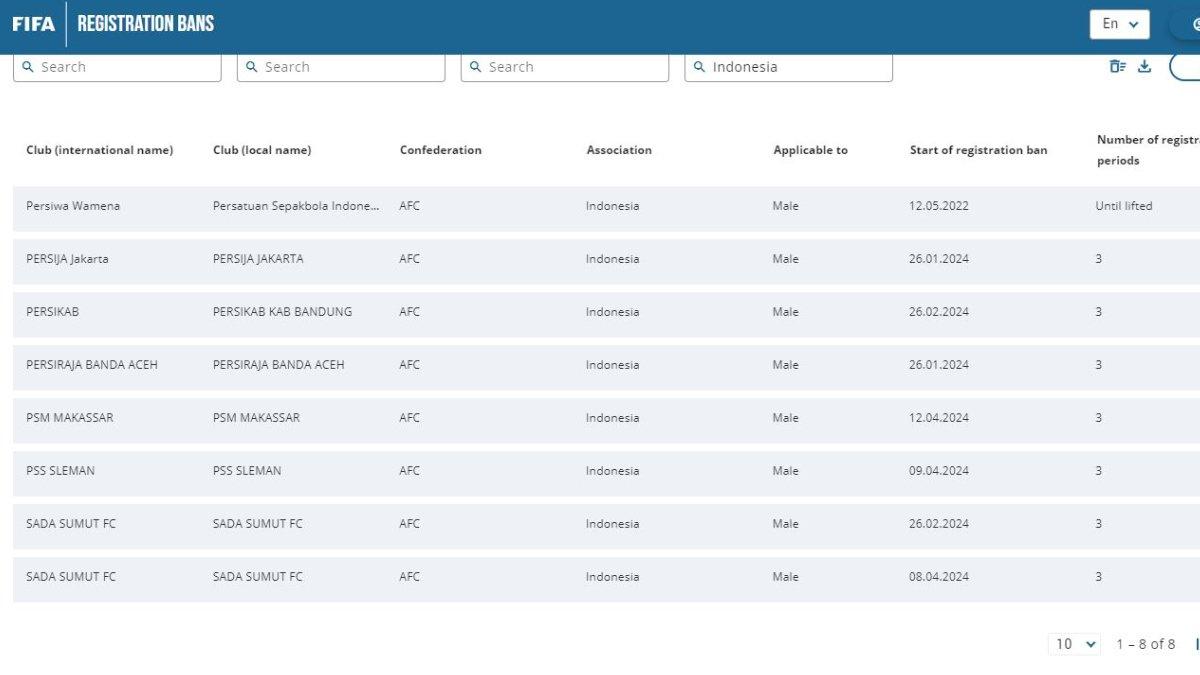Select the Until lifted value for Persiwa Wamena
Image resolution: width=1200 pixels, height=675 pixels.
(1124, 206)
